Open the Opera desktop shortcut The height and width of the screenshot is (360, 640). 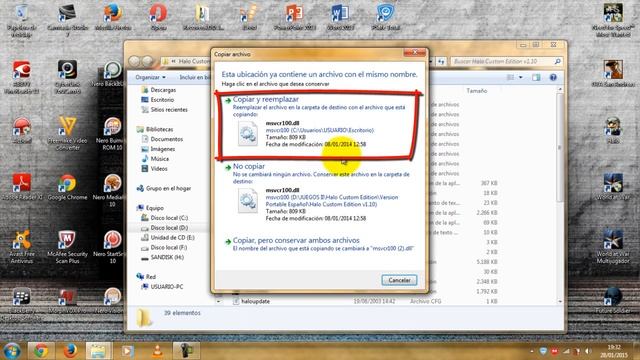pos(158,18)
